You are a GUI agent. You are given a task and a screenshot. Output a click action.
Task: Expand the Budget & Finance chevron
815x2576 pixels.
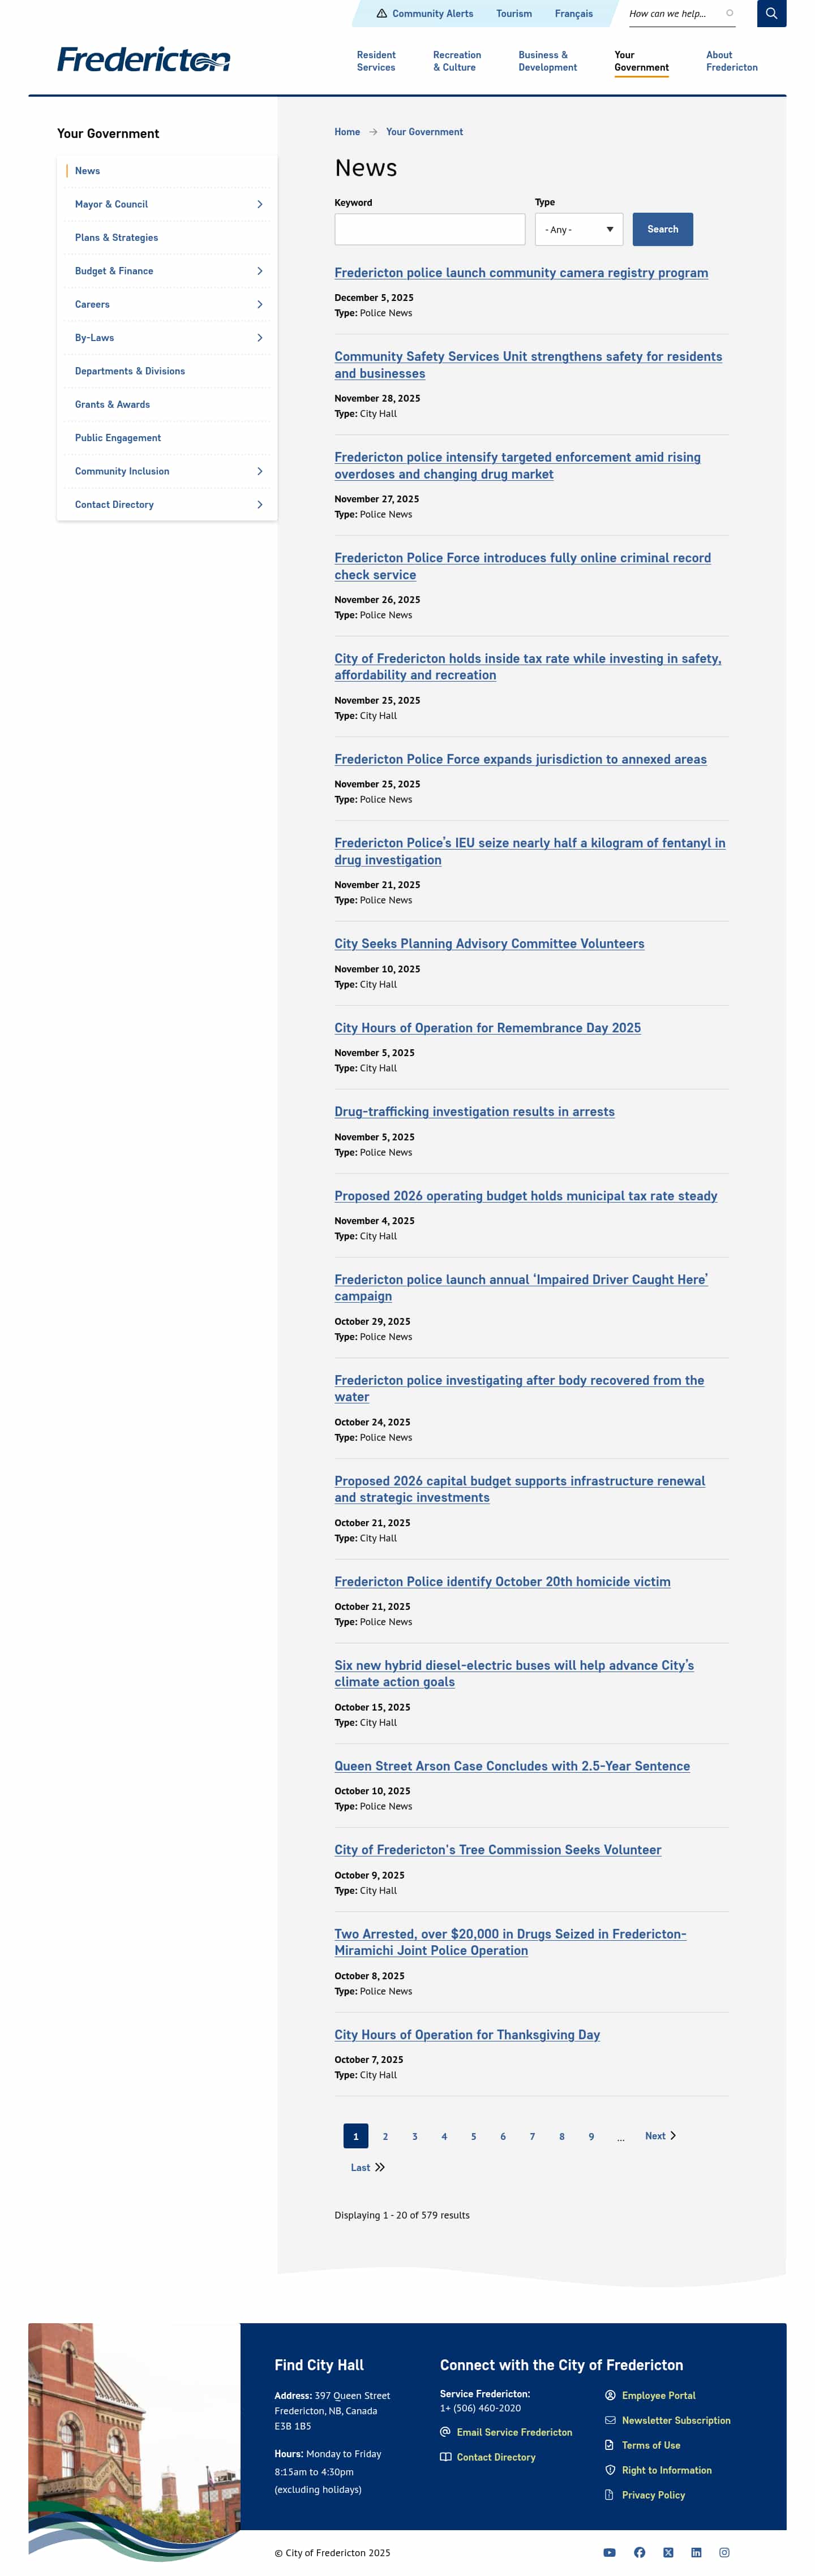(x=259, y=271)
